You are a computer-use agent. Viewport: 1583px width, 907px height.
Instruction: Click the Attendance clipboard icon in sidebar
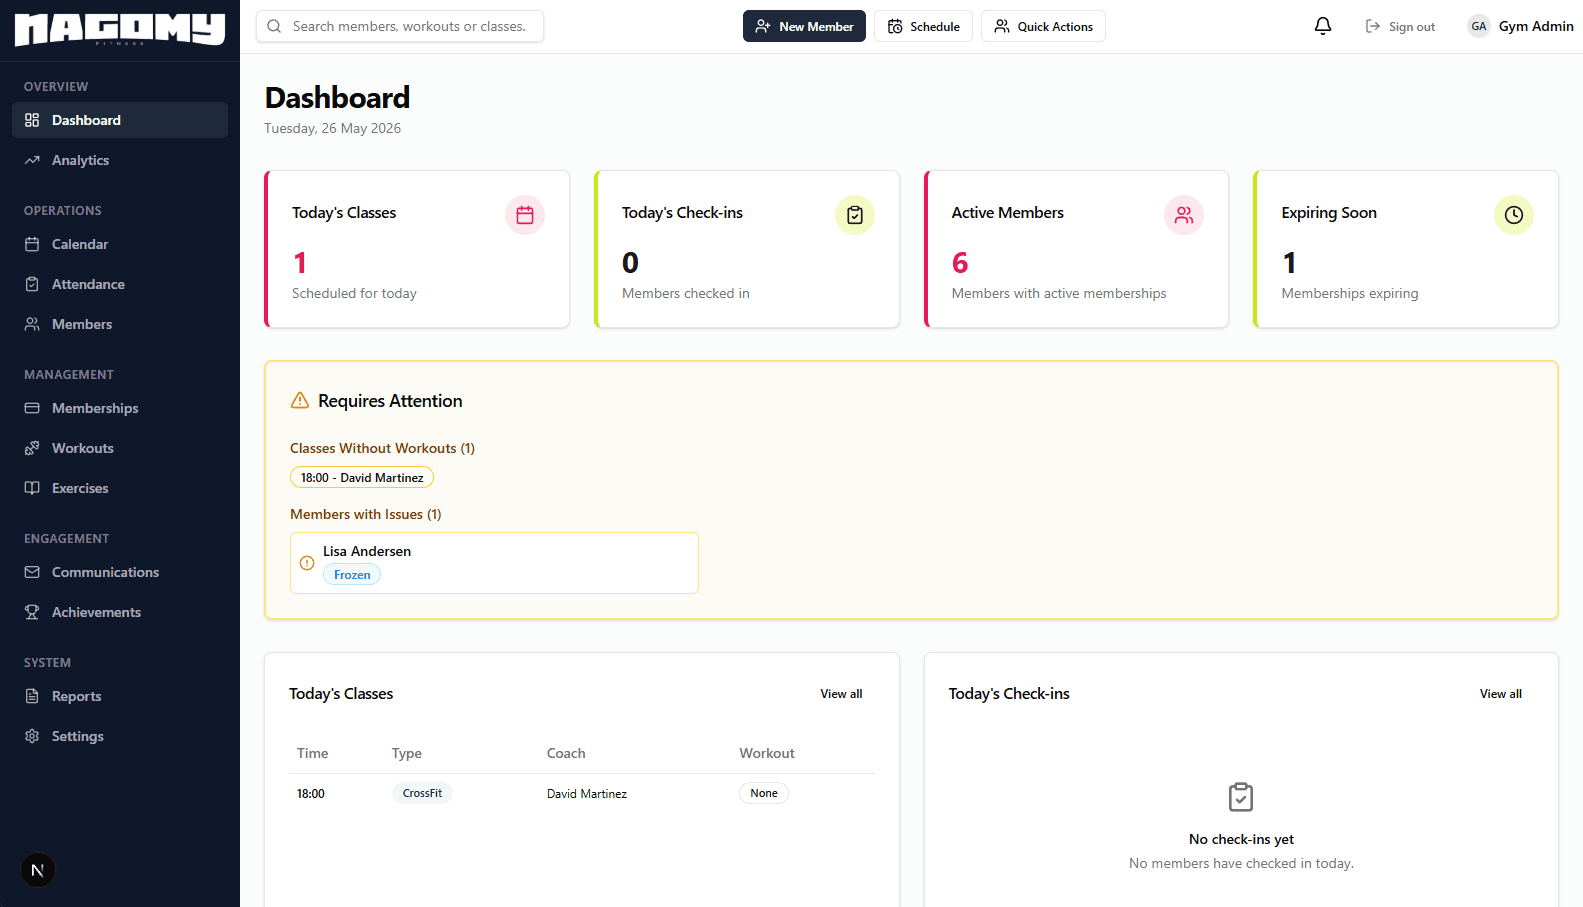pos(32,284)
